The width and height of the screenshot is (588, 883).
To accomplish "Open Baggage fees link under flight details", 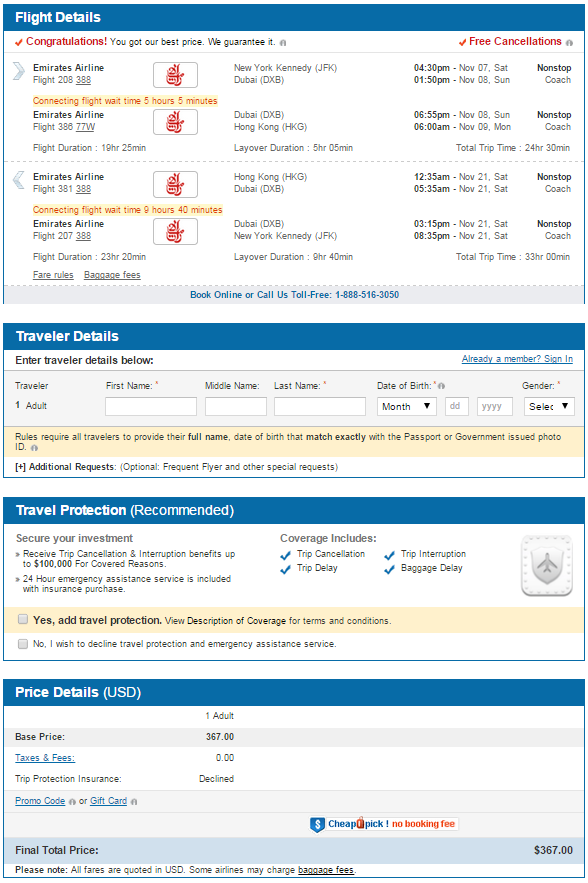I will pos(112,275).
